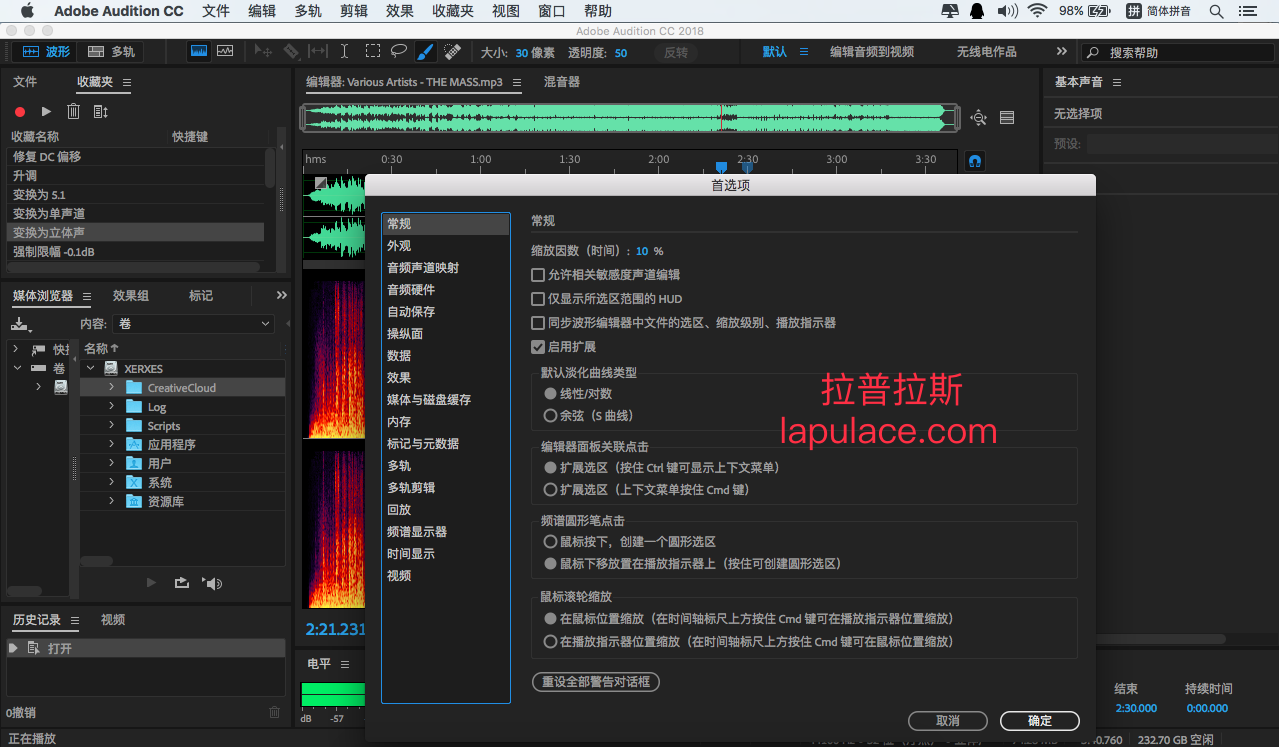Open the editor panel menu icon
Image resolution: width=1279 pixels, height=747 pixels.
pyautogui.click(x=517, y=82)
